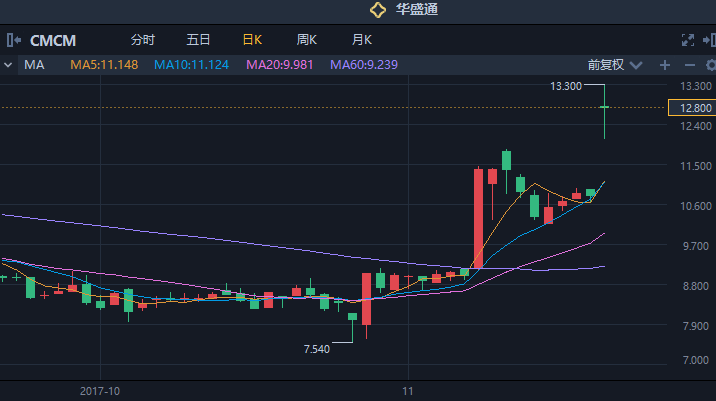Zoom out chart with minus icon
716x401 pixels.
(x=686, y=65)
